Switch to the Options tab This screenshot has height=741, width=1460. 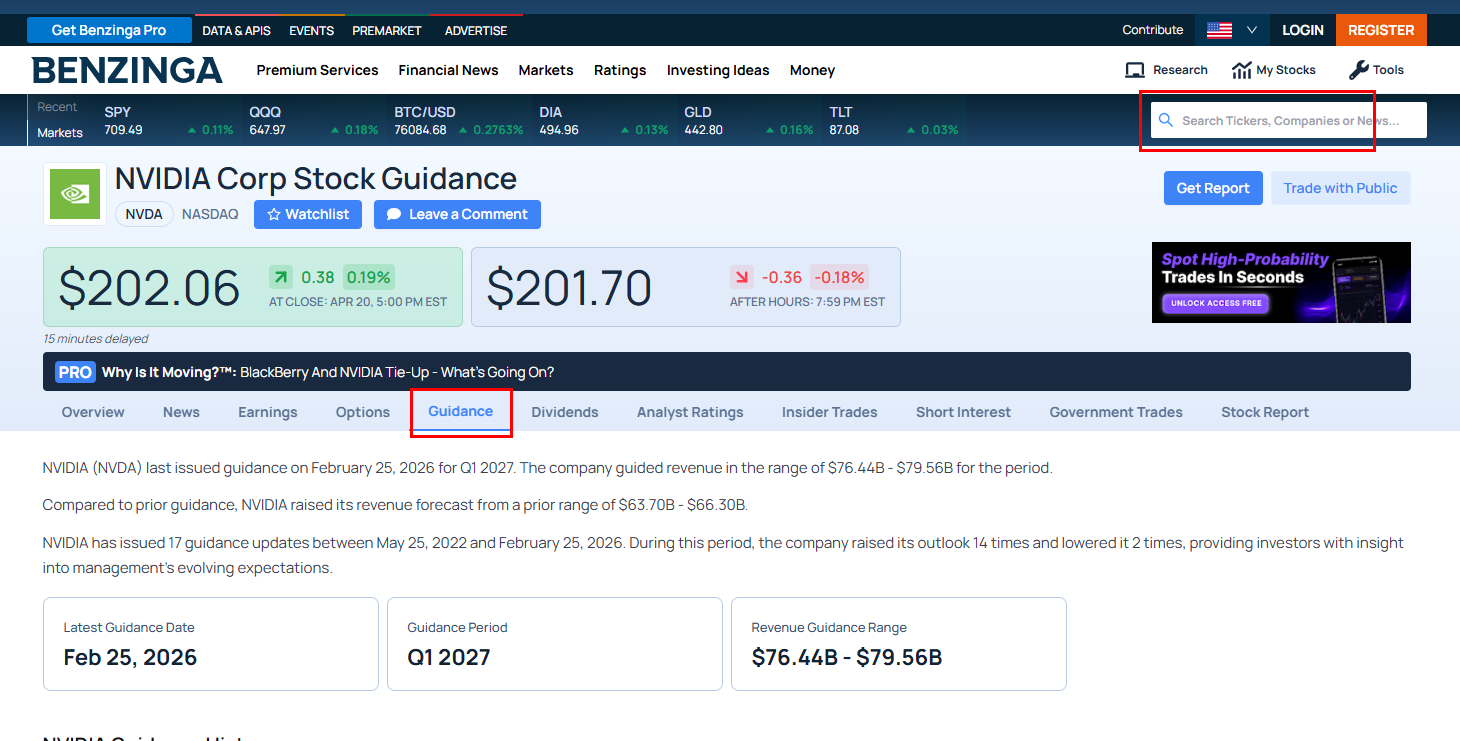[363, 412]
